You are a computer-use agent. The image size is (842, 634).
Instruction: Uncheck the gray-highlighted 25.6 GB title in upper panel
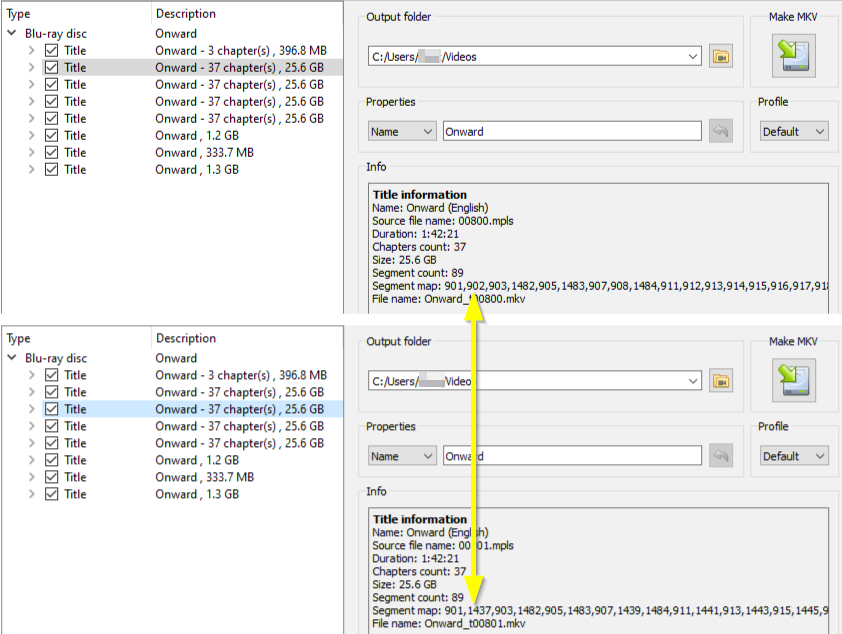[52, 68]
